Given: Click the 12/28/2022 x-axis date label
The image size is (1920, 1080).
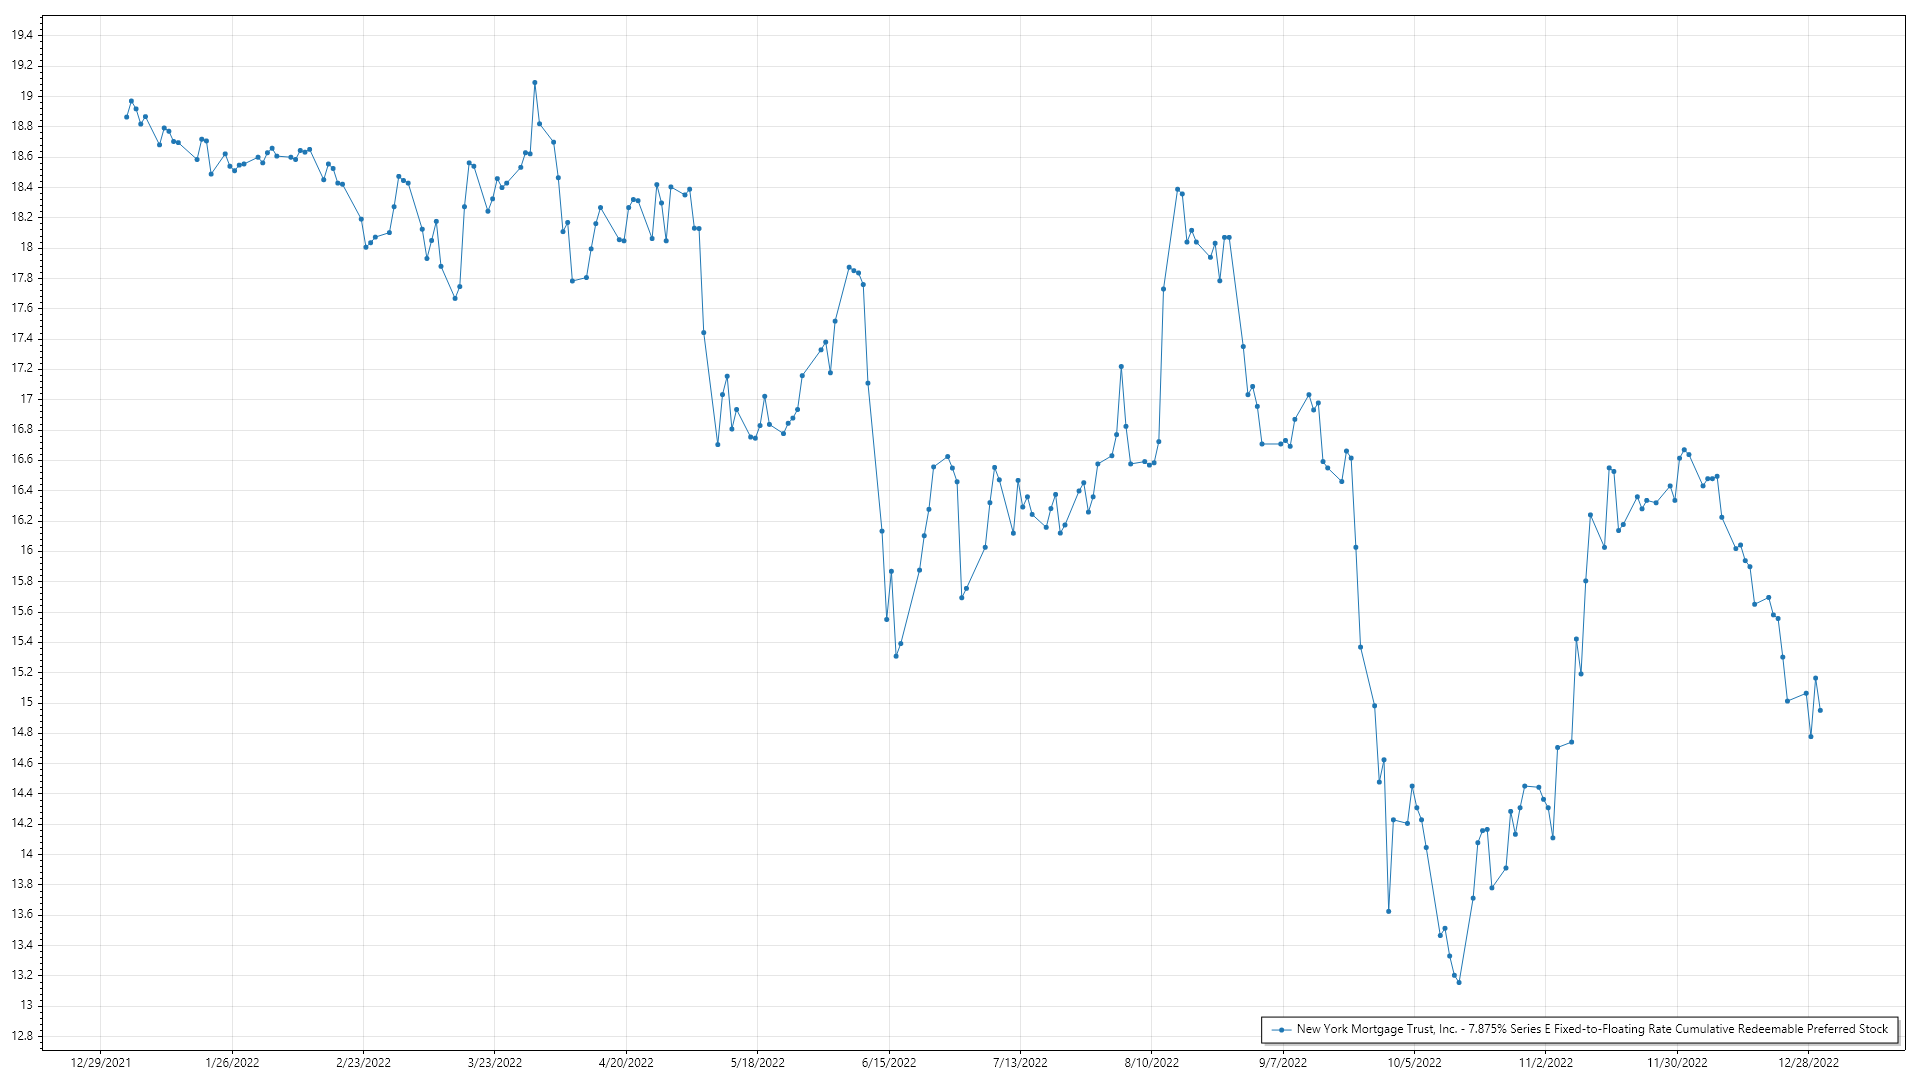Looking at the screenshot, I should pos(1808,1062).
